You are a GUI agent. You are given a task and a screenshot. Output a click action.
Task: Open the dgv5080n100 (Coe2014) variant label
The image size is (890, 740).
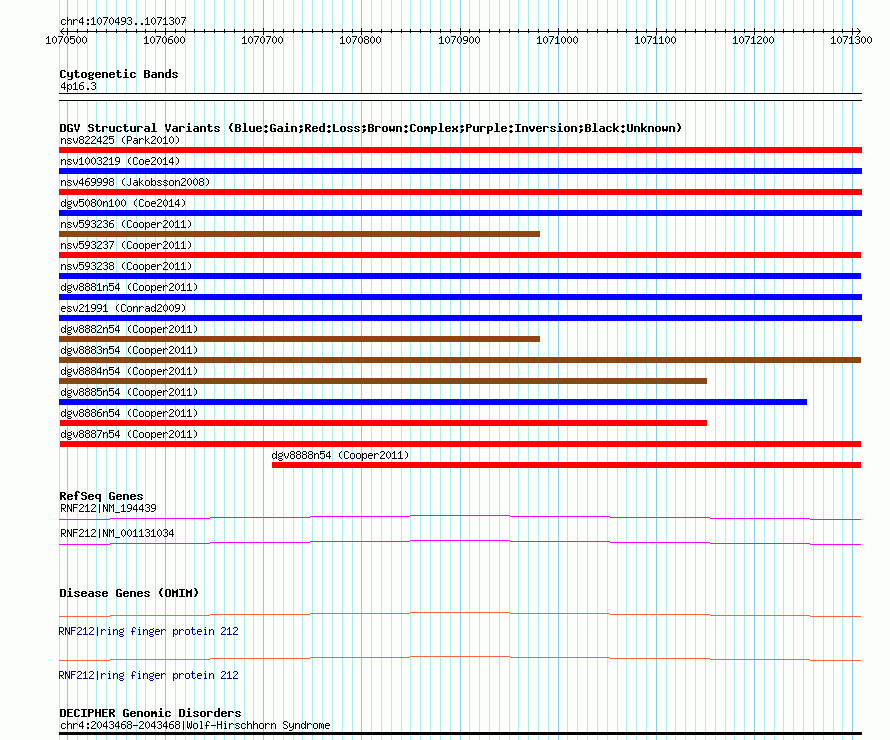click(x=123, y=203)
